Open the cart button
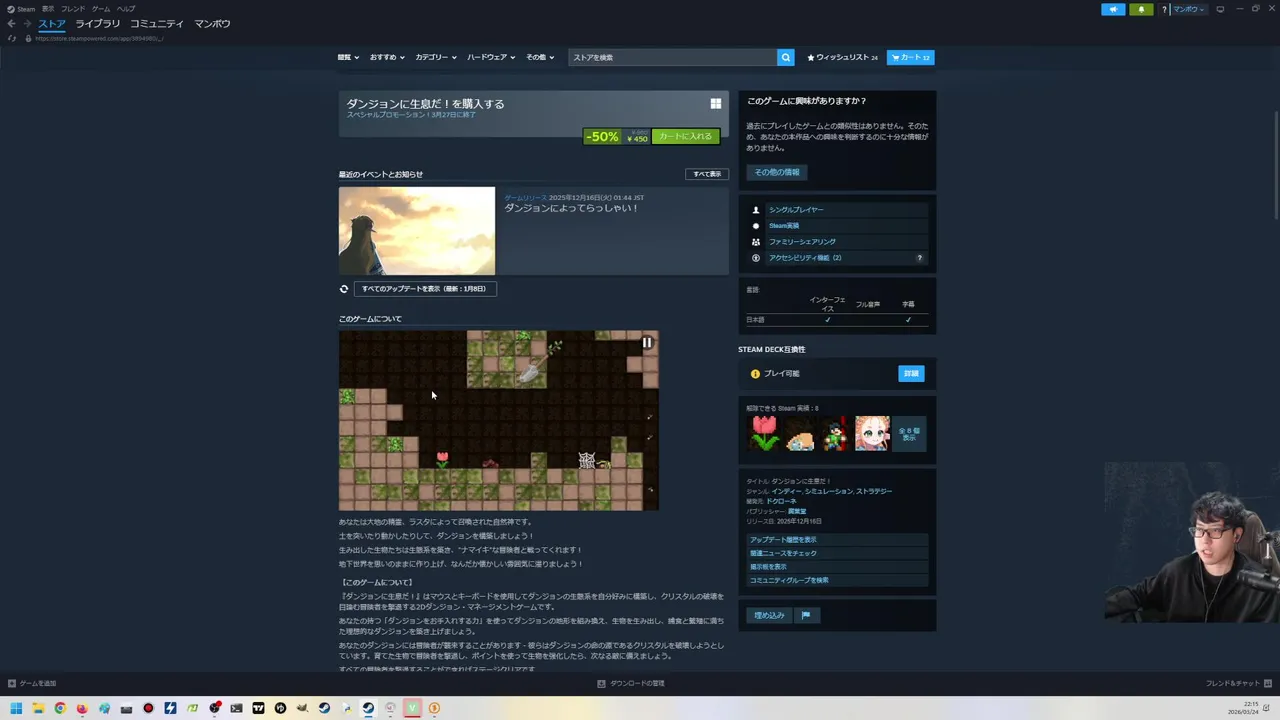 911,57
